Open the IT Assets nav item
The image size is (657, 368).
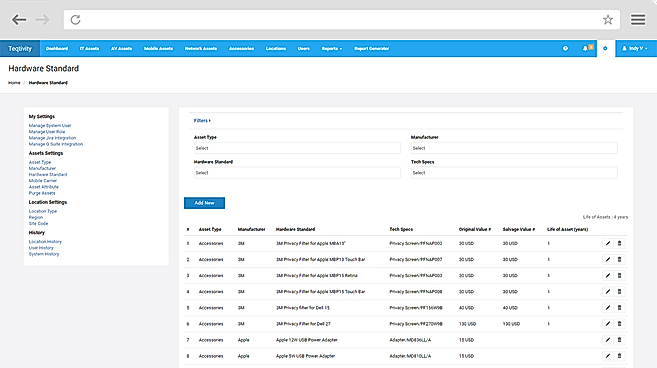(89, 49)
